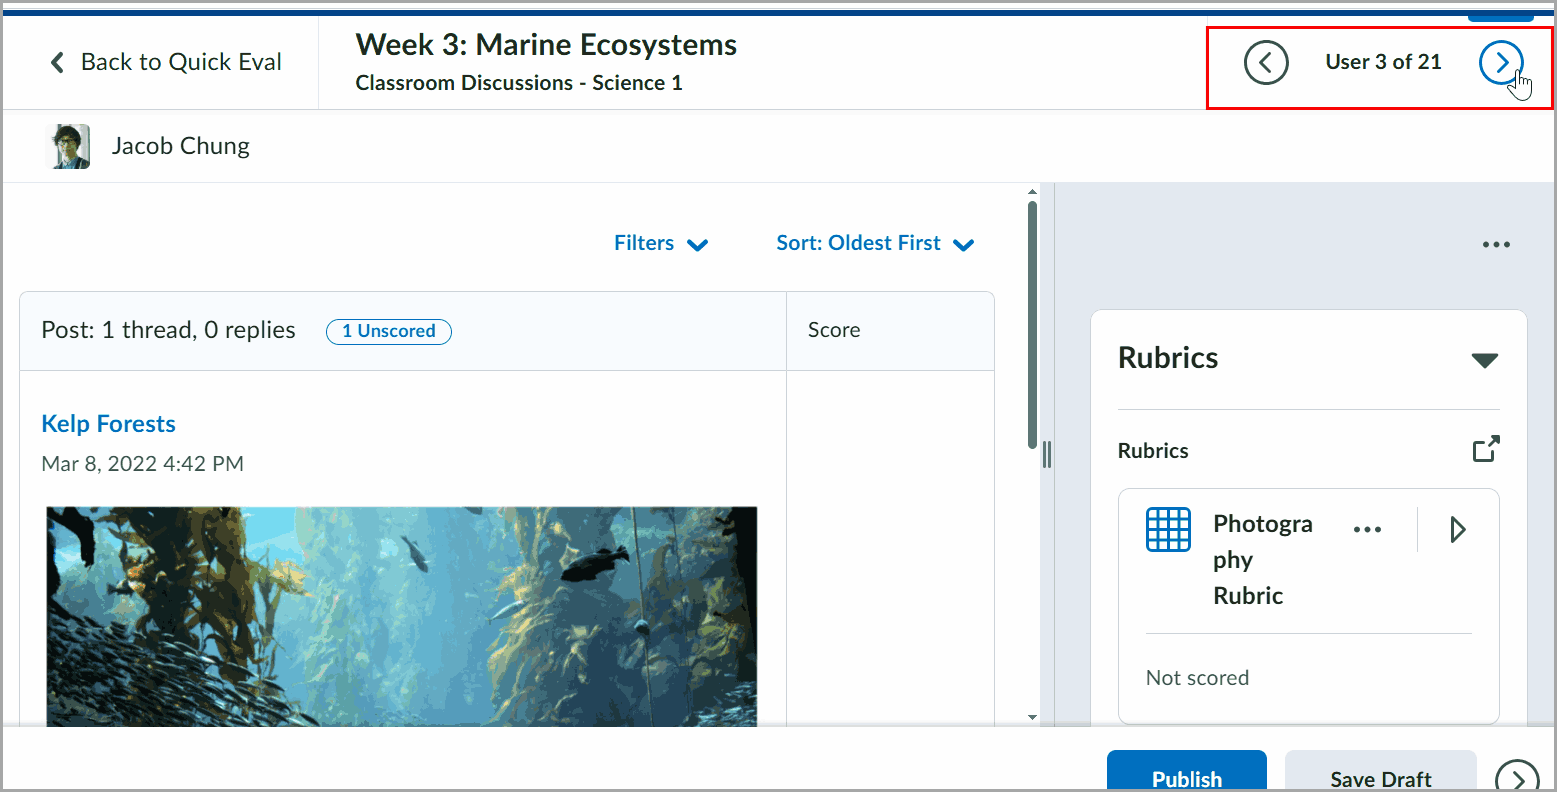Expand Photography Rubric with triangle arrow
The image size is (1557, 792).
click(x=1457, y=530)
